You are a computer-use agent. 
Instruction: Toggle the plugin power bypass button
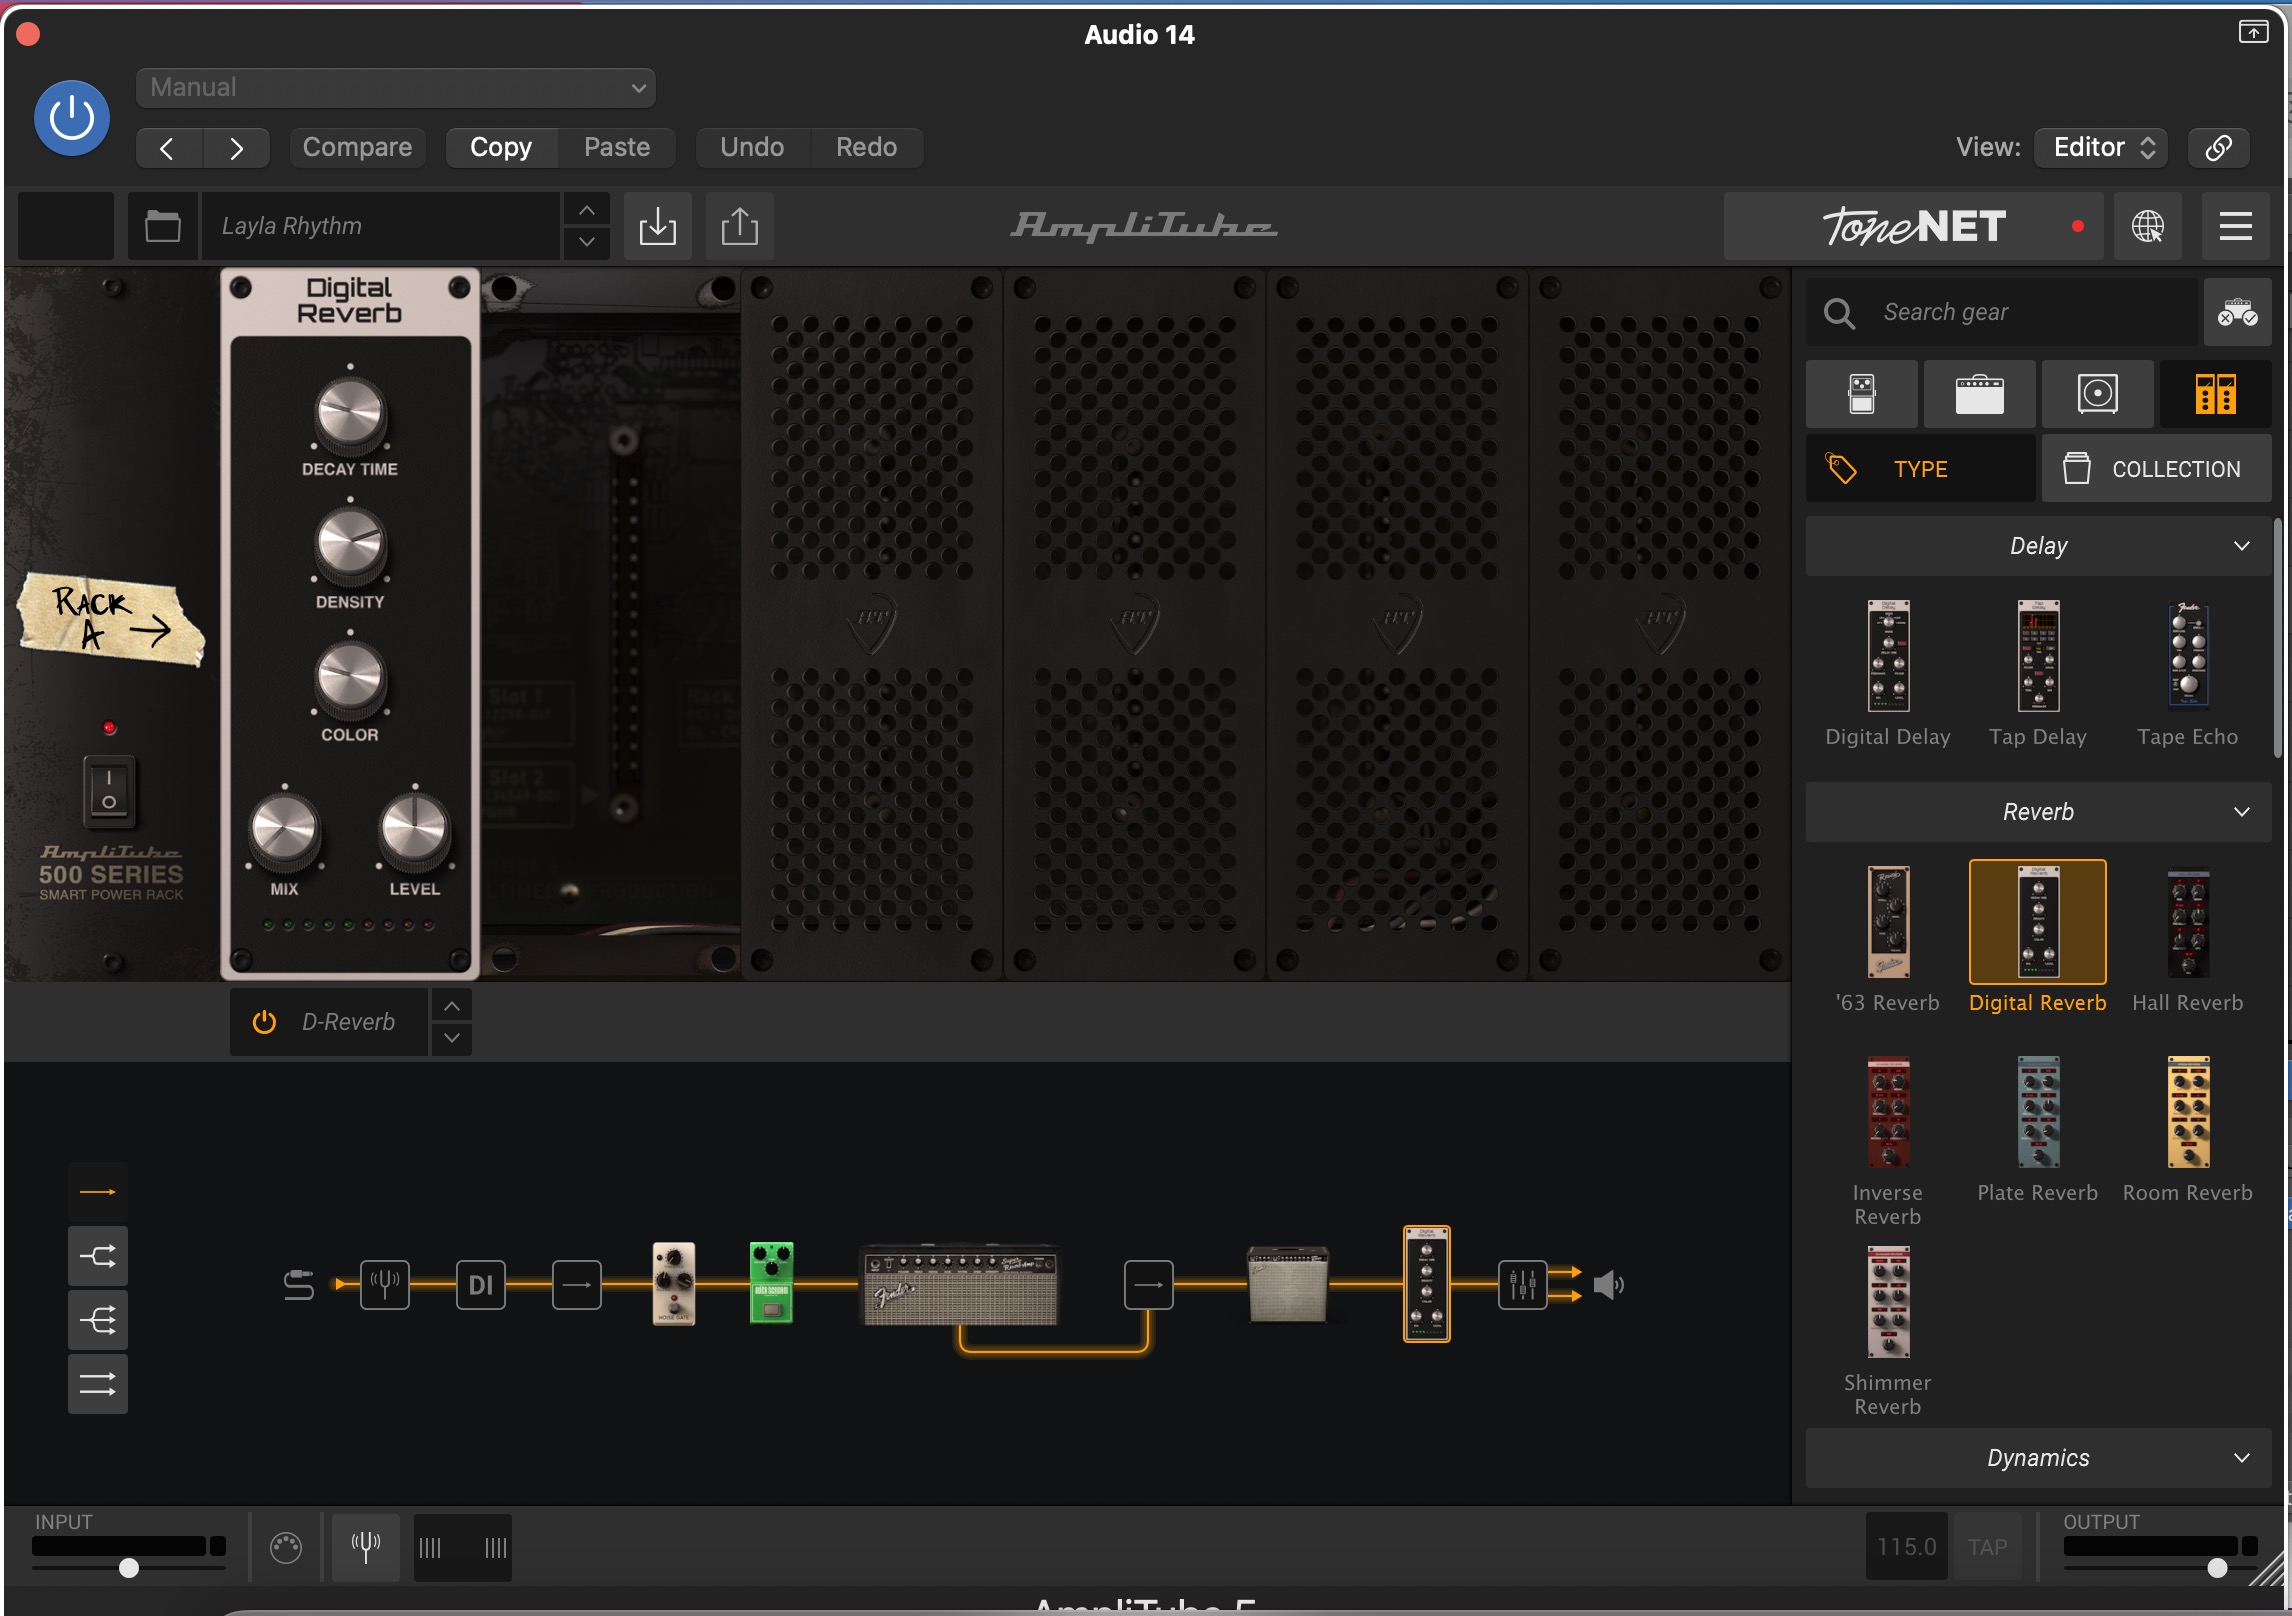pos(72,118)
